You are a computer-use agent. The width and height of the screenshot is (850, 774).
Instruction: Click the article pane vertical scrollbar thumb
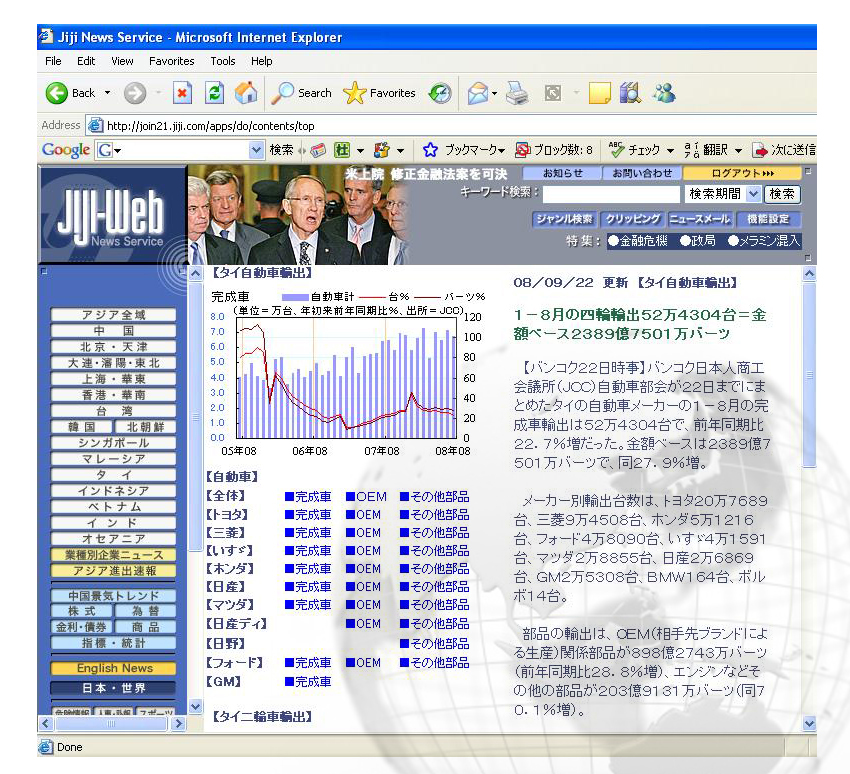[x=809, y=374]
